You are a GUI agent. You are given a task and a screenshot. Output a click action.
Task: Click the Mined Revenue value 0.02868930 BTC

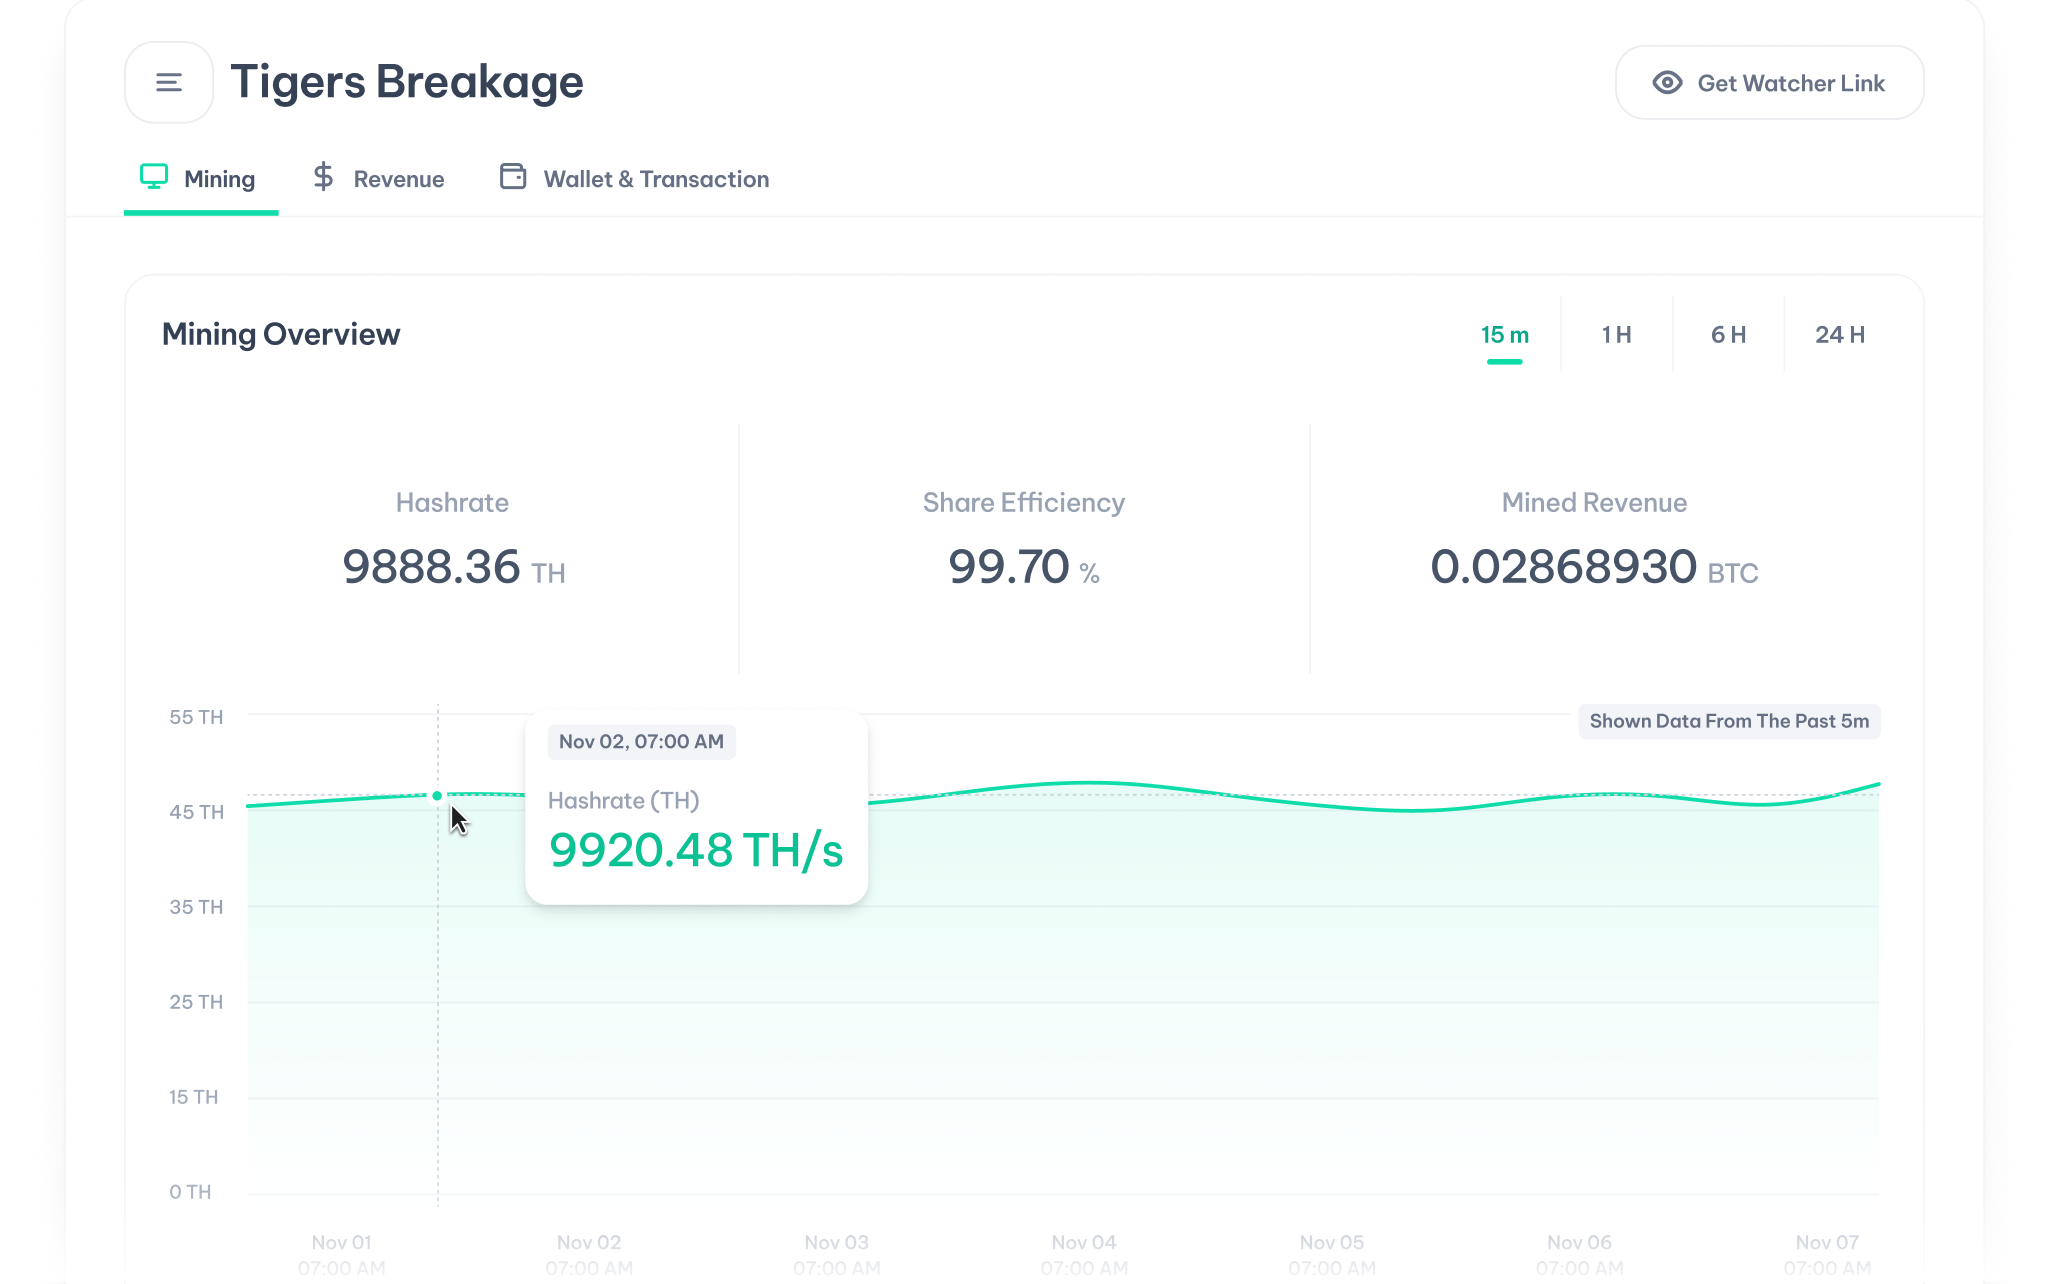[x=1594, y=567]
